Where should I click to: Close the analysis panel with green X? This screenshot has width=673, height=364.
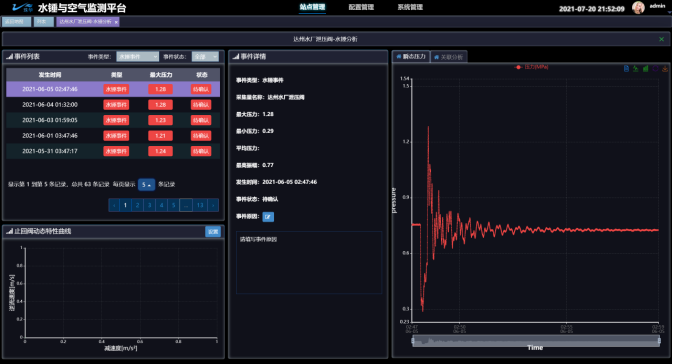tap(661, 39)
